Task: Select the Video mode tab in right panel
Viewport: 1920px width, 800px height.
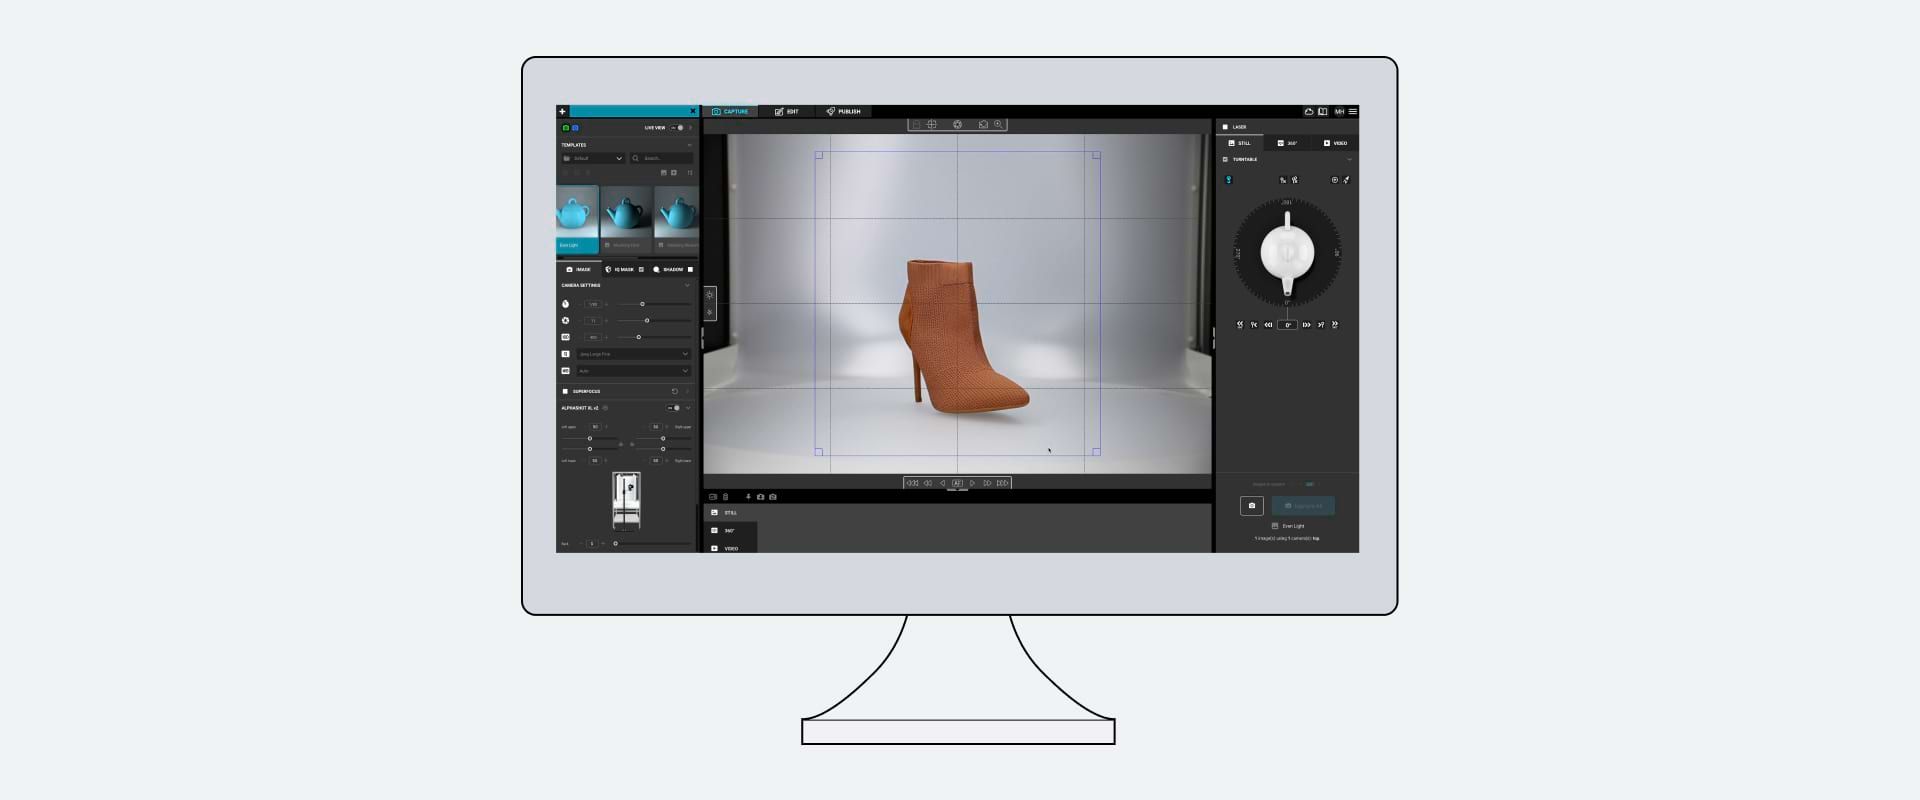Action: pyautogui.click(x=1335, y=143)
